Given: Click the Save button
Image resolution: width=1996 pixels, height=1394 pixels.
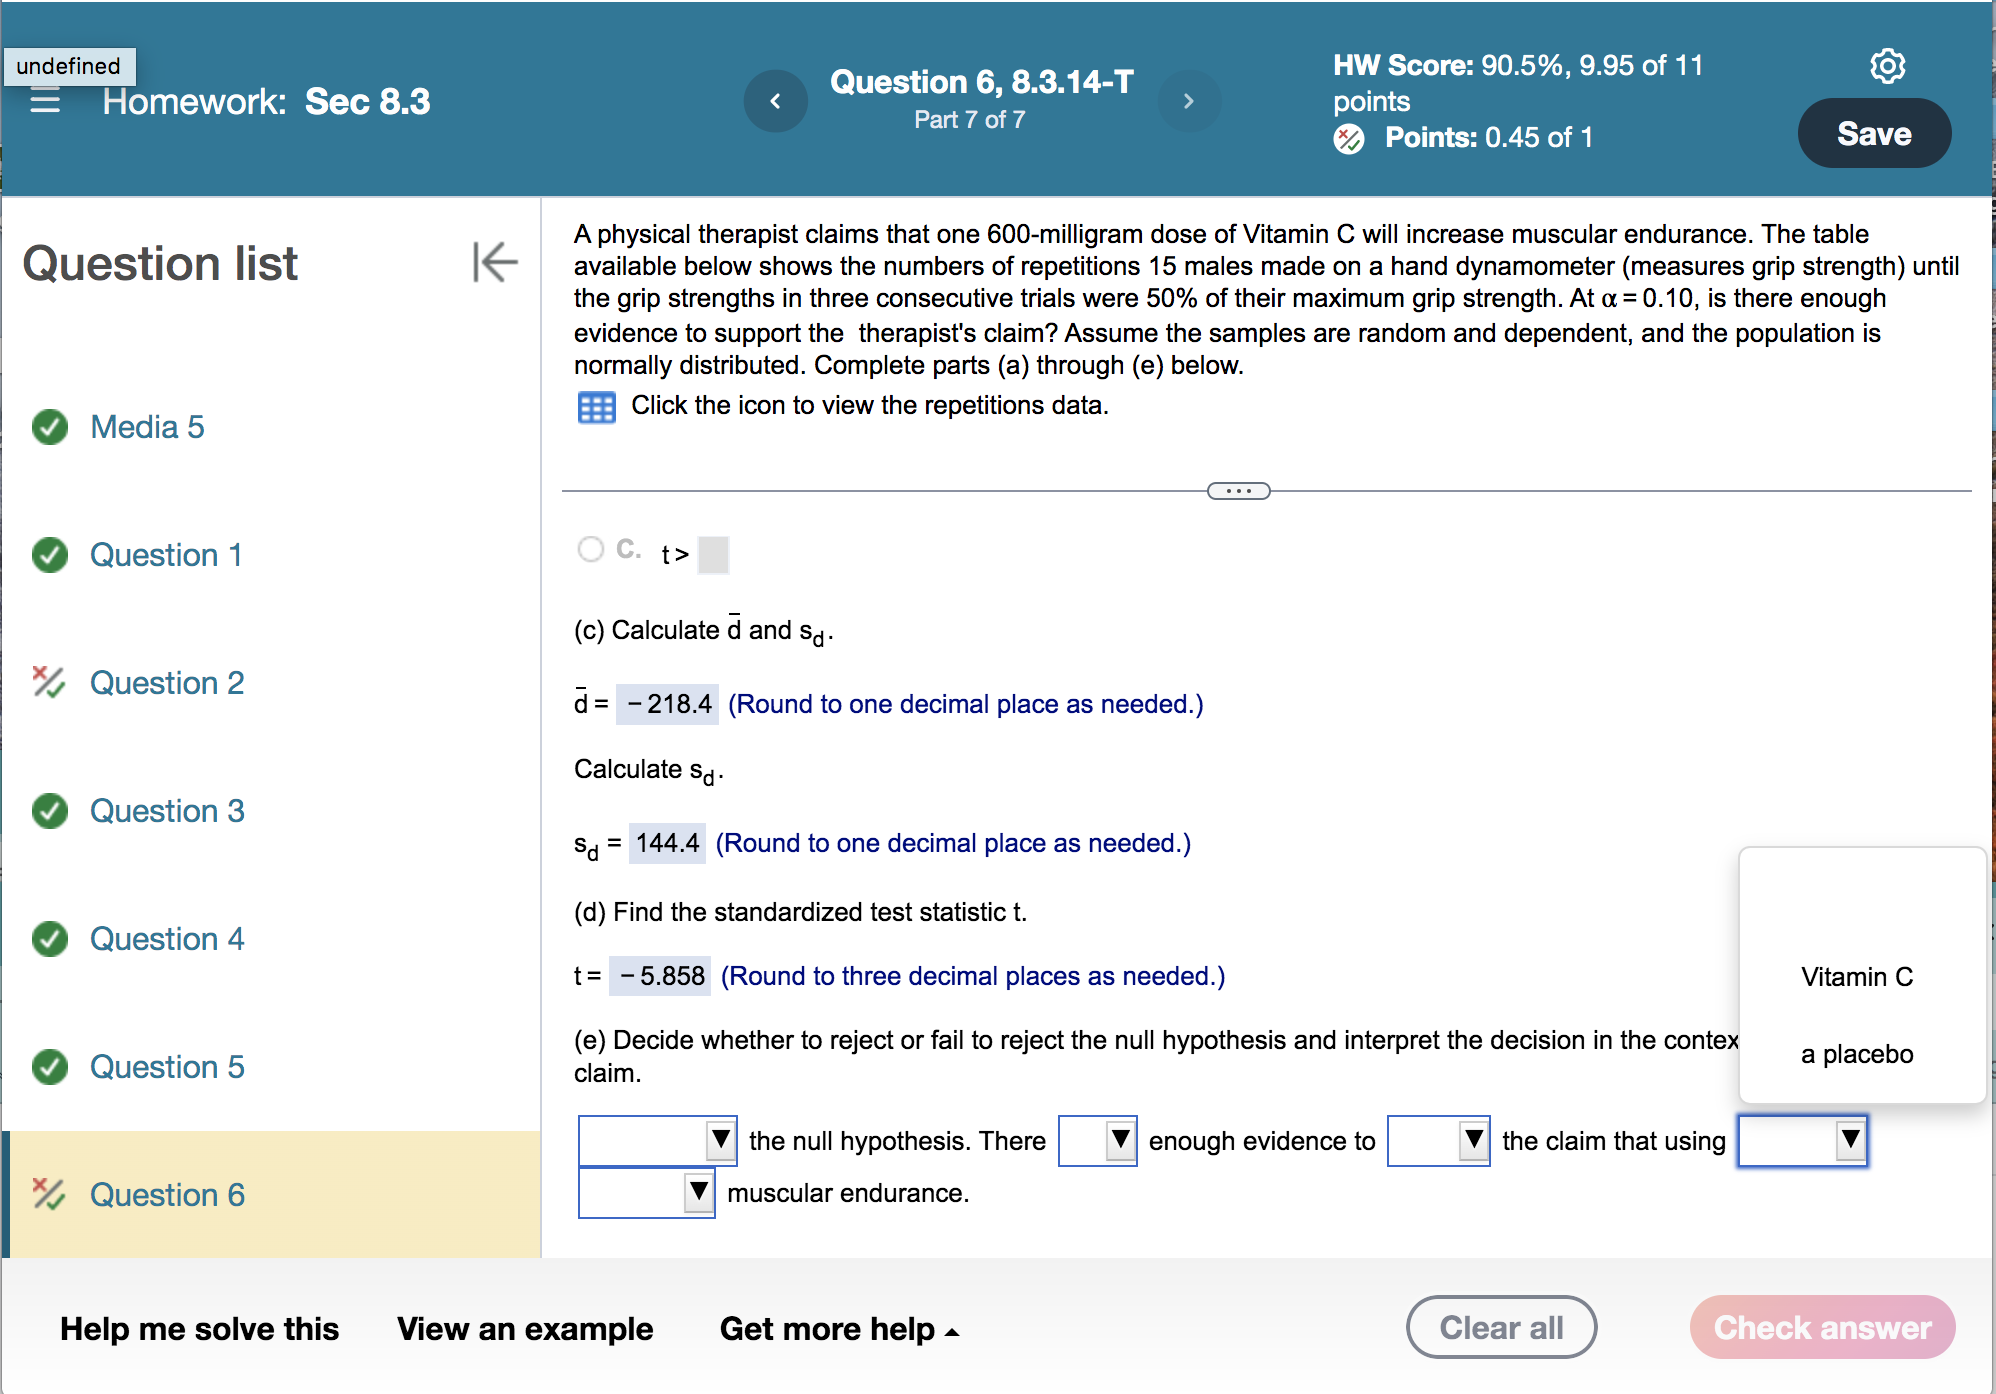Looking at the screenshot, I should pyautogui.click(x=1873, y=134).
